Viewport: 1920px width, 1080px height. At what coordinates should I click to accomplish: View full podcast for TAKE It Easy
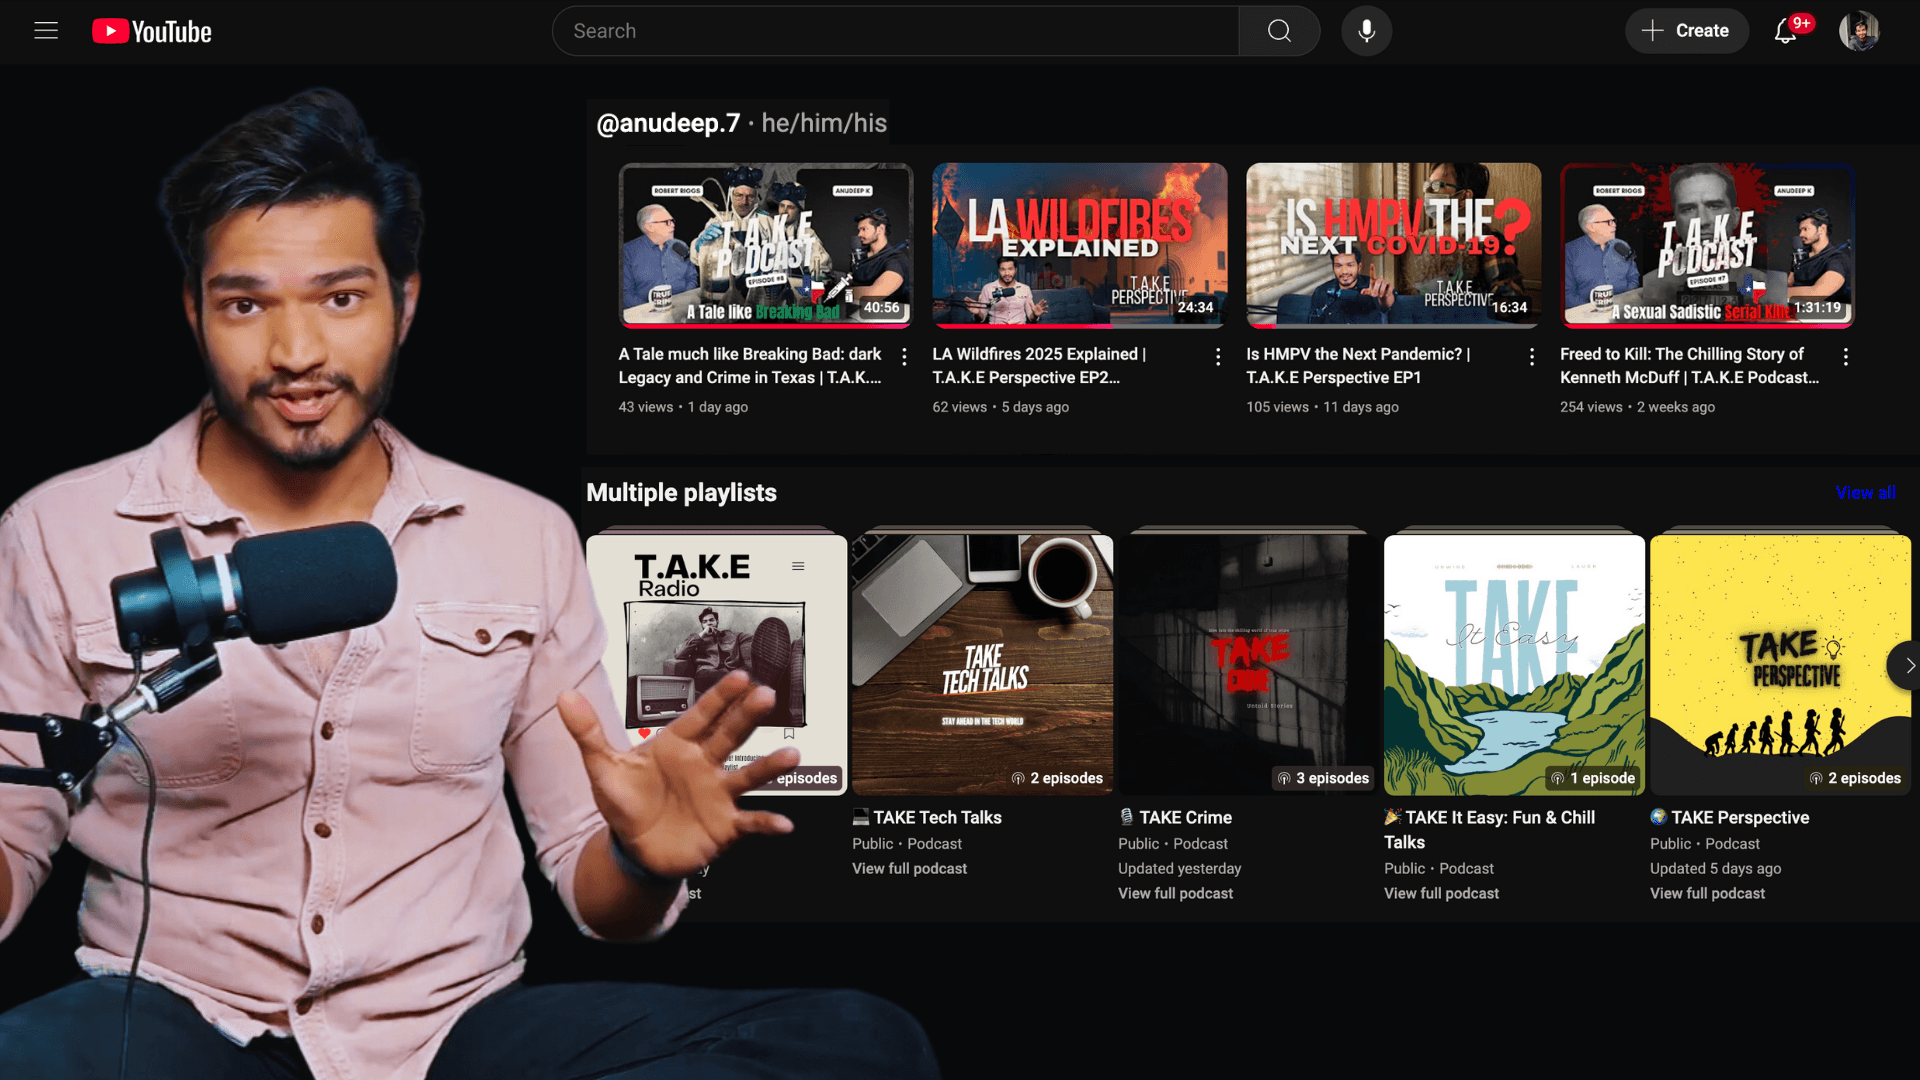pyautogui.click(x=1442, y=894)
